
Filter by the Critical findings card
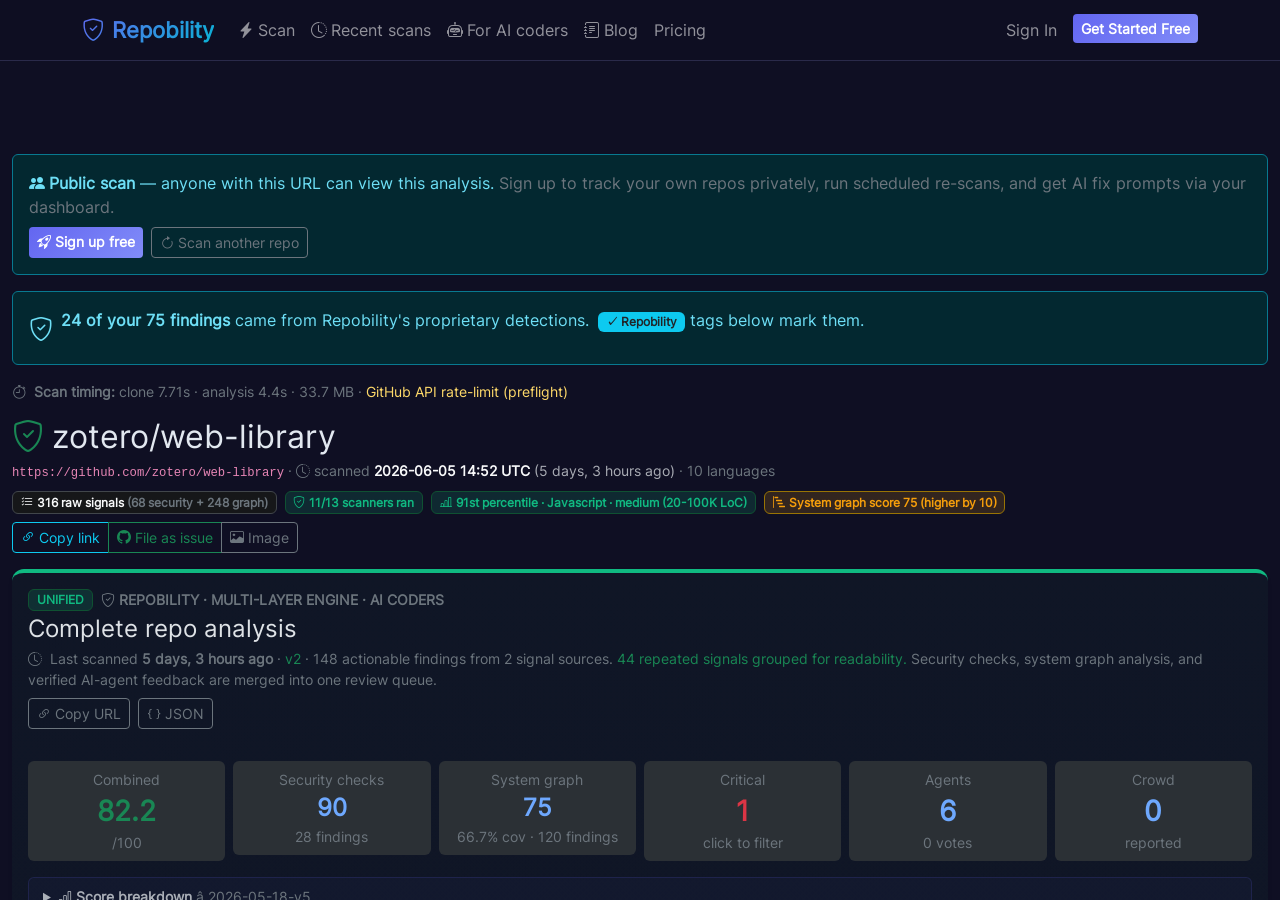click(x=742, y=811)
